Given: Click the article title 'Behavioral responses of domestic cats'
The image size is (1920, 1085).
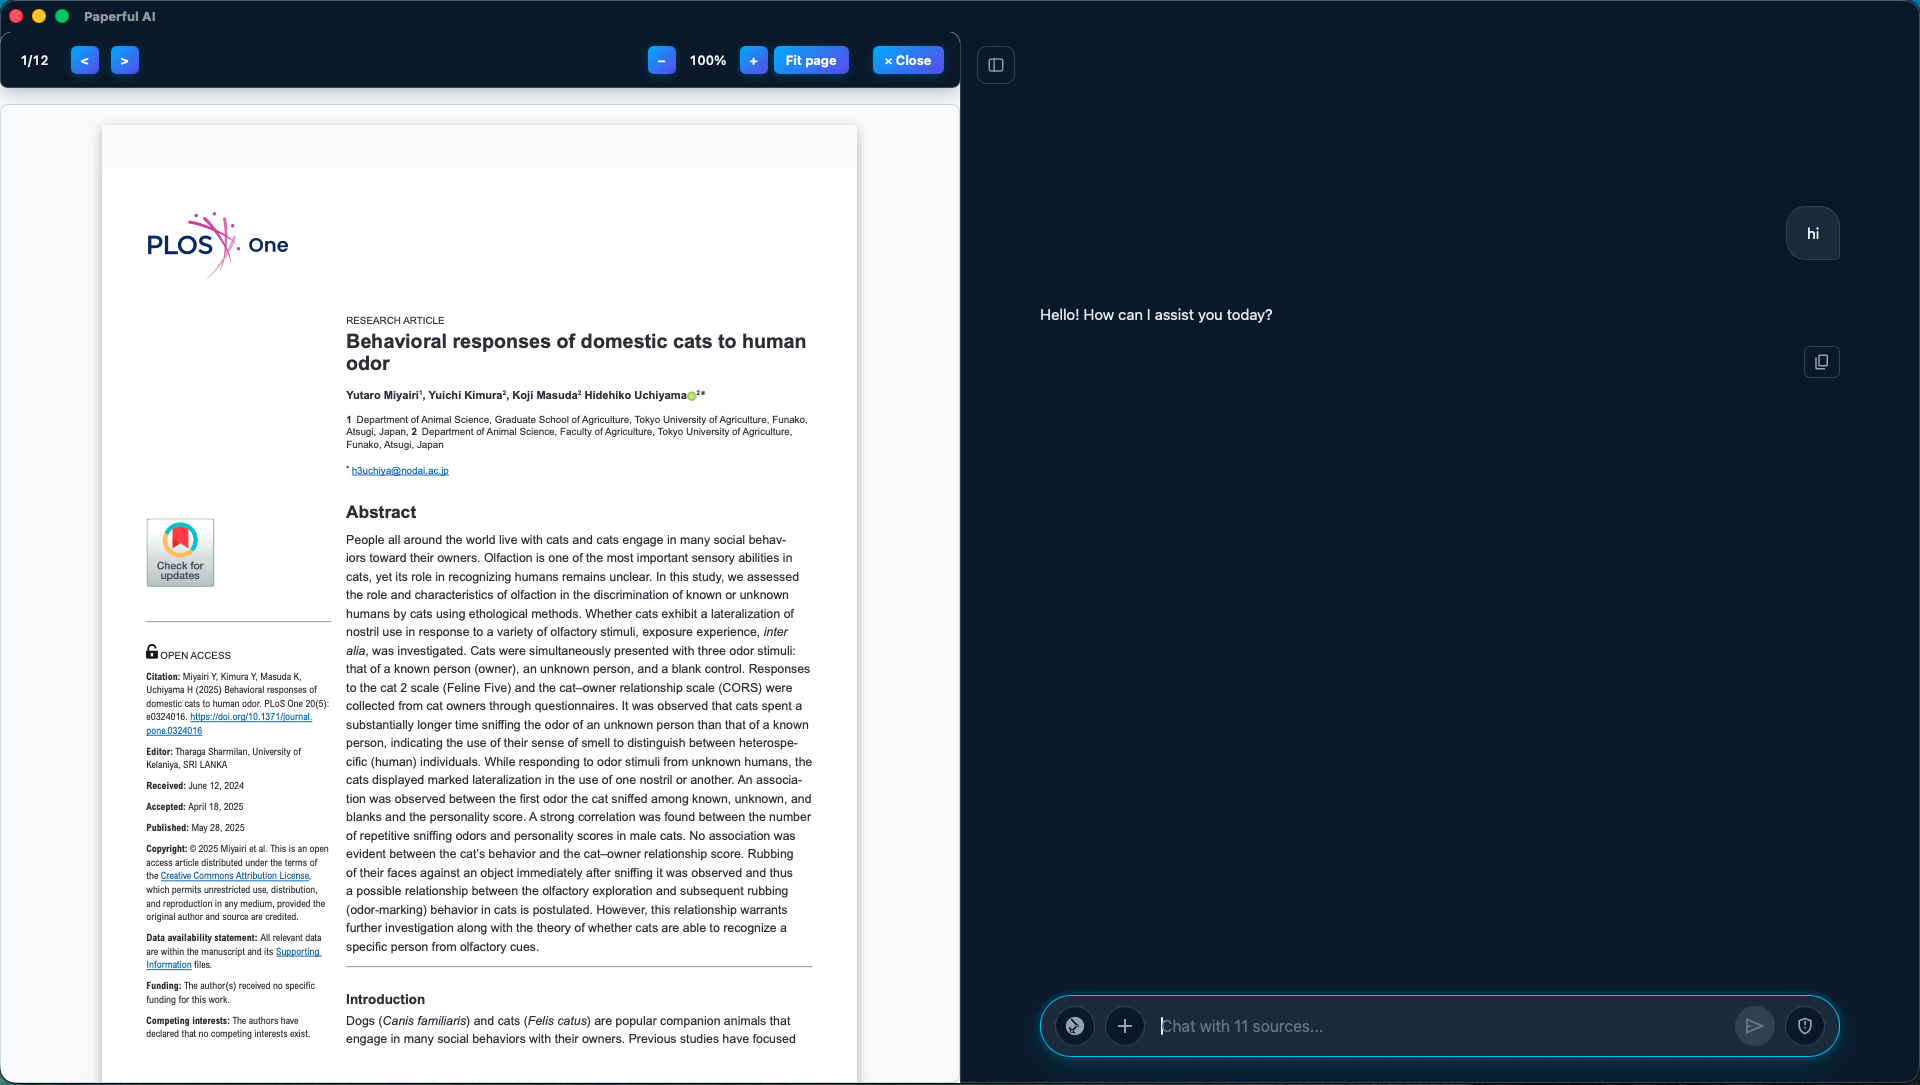Looking at the screenshot, I should click(576, 352).
